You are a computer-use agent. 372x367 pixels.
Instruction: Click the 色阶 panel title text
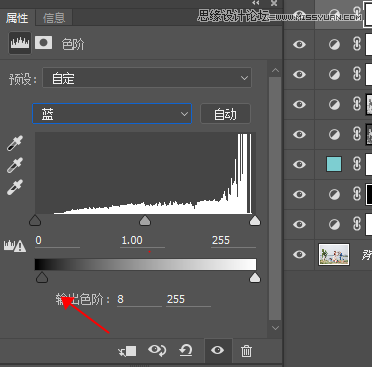[73, 44]
